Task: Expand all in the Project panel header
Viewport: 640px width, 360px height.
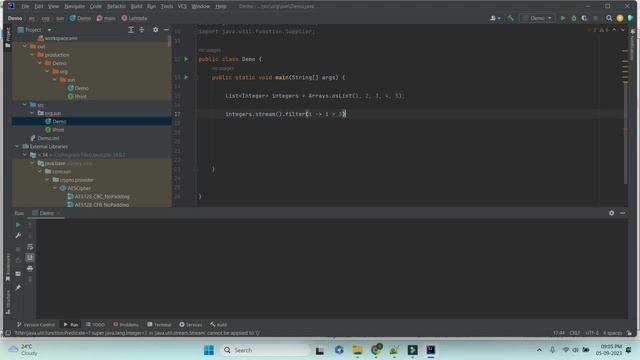Action: (131, 30)
